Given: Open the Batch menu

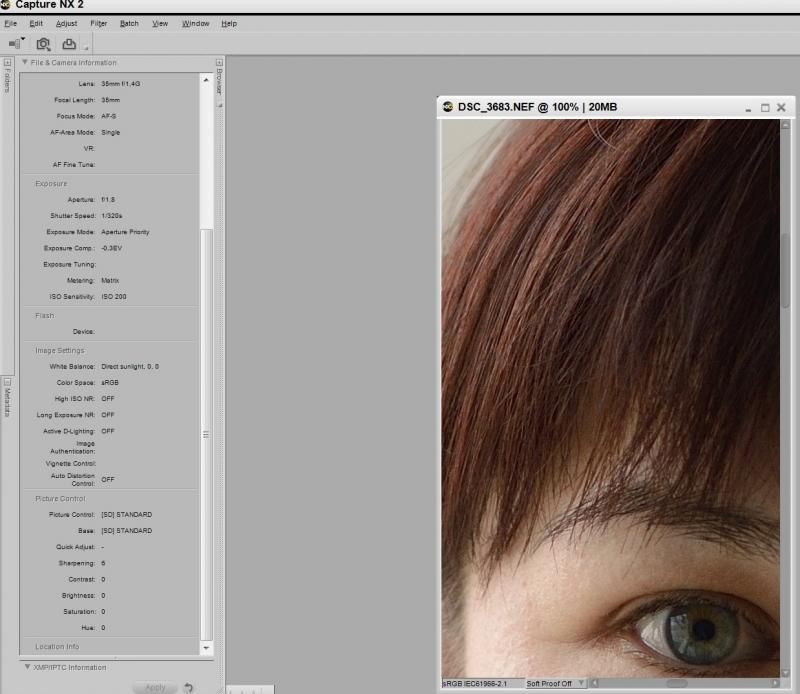Looking at the screenshot, I should click(x=129, y=23).
